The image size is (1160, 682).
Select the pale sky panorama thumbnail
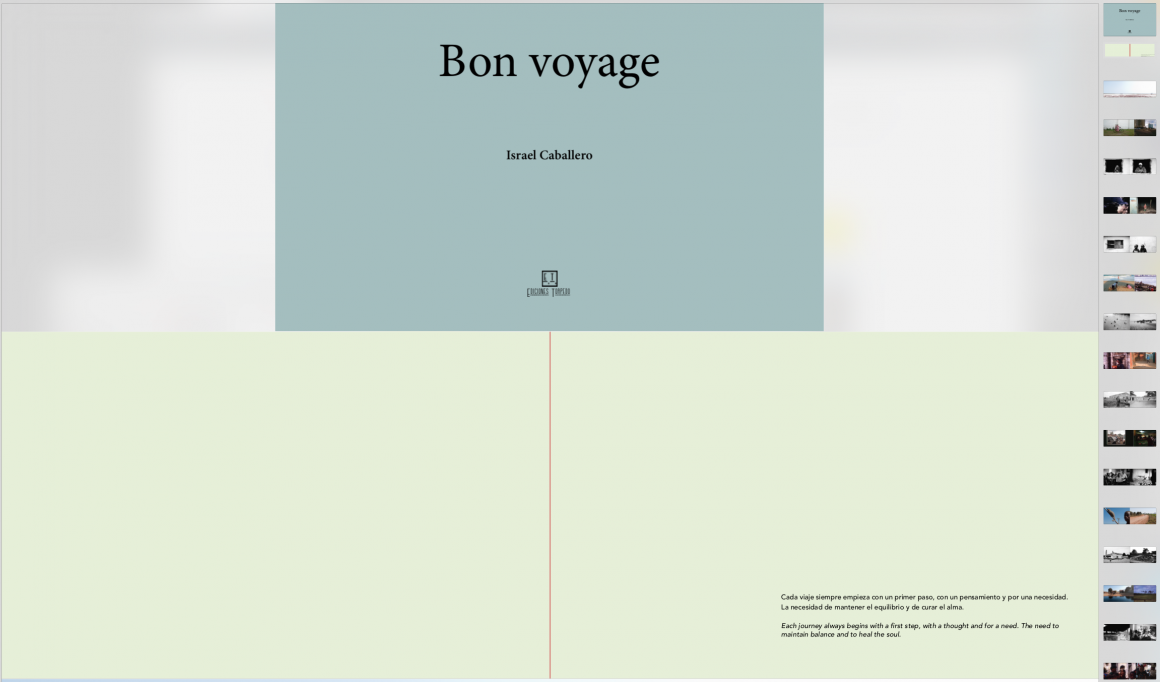tap(1129, 89)
